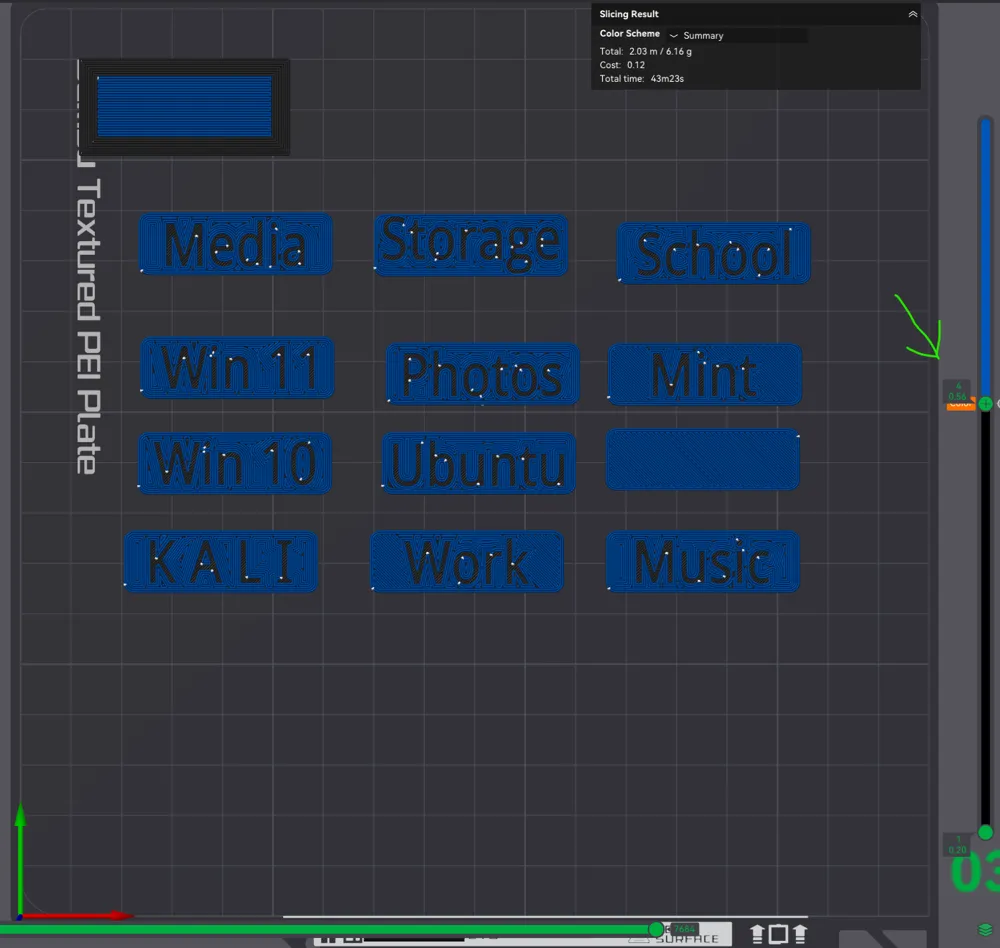Viewport: 1000px width, 948px height.
Task: Select the Win 10 label object
Action: 235,463
